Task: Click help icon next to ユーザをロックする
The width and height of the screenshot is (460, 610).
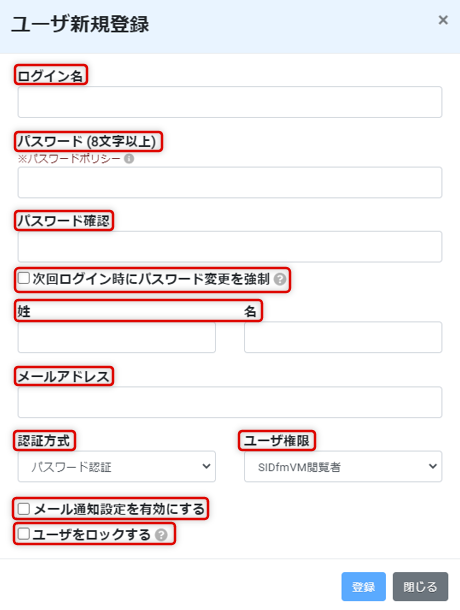Action: [161, 535]
